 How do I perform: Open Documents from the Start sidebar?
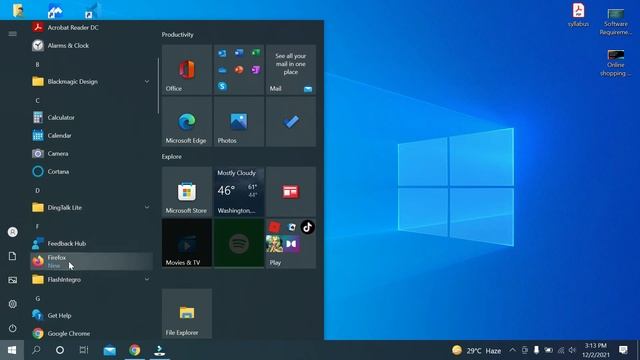tap(13, 256)
